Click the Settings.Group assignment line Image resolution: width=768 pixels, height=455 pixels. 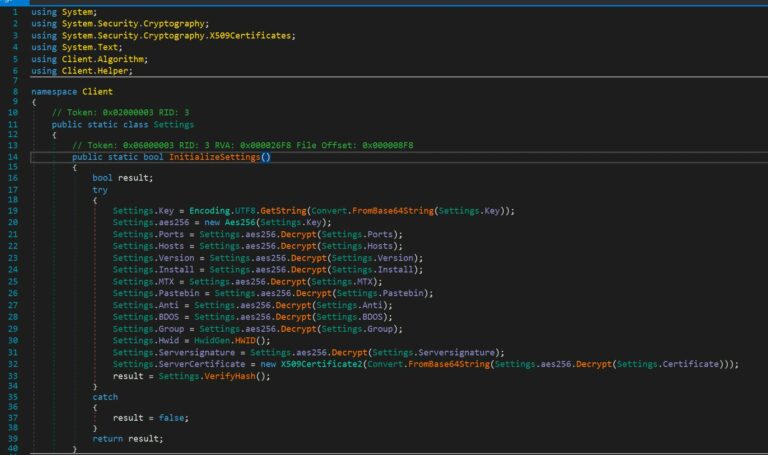pyautogui.click(x=258, y=329)
